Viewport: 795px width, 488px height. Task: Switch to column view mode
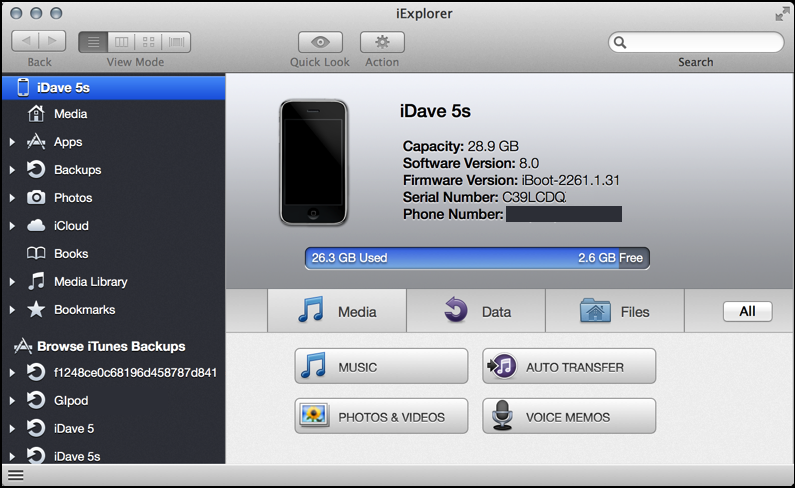[121, 42]
